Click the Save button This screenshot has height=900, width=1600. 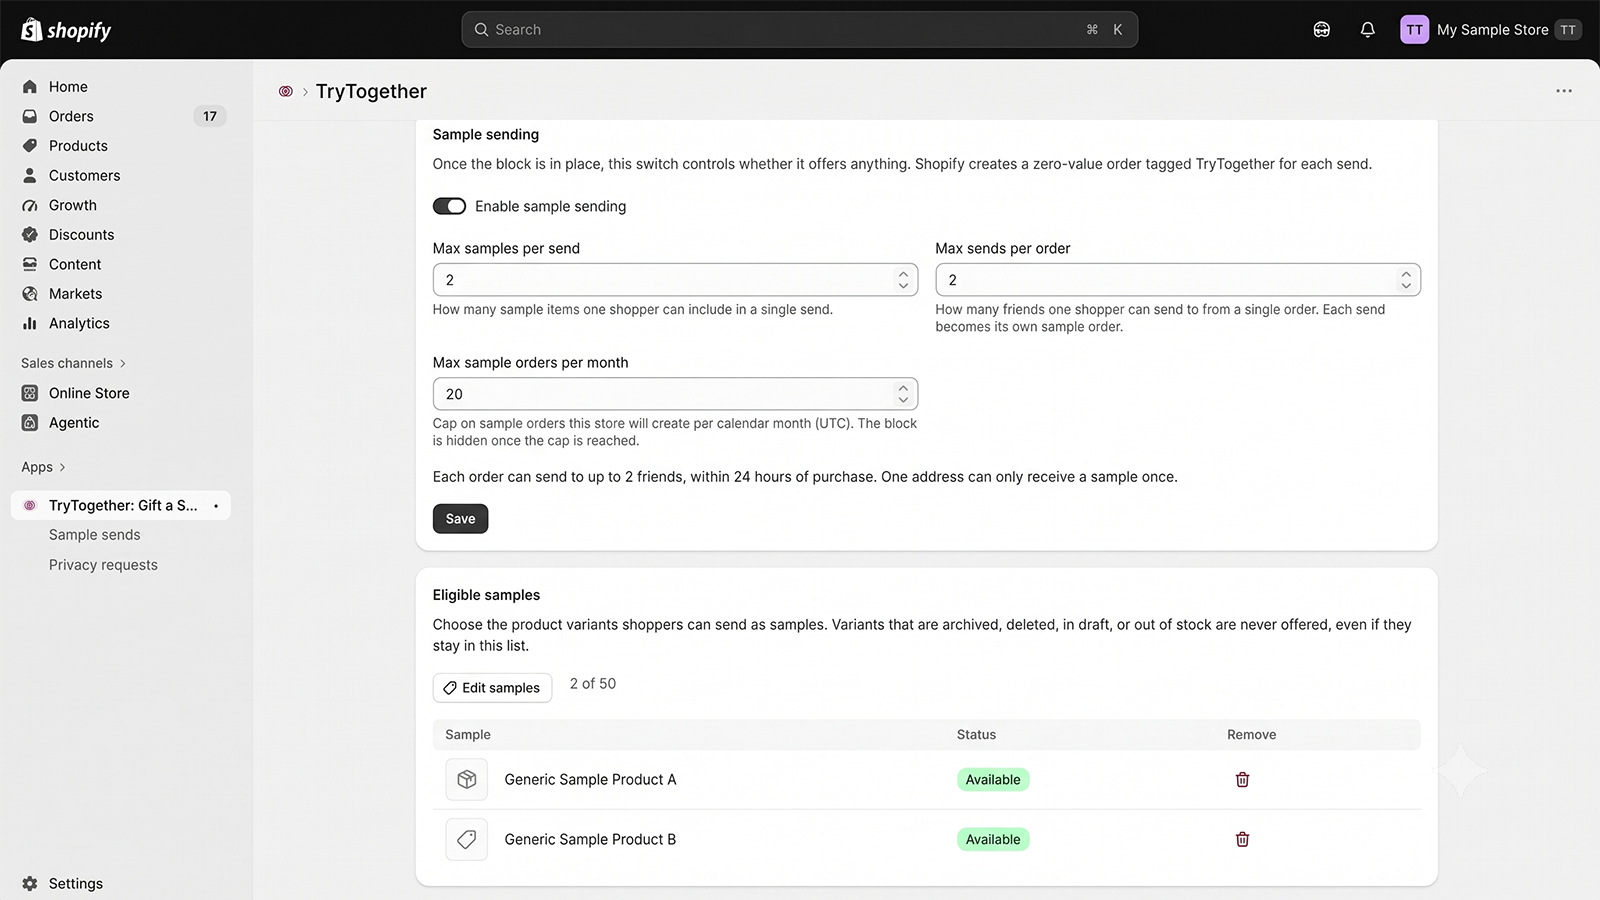[460, 519]
